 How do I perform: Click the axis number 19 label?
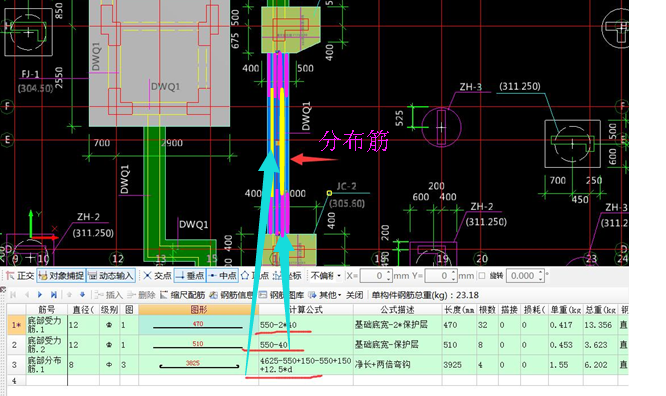tap(443, 258)
